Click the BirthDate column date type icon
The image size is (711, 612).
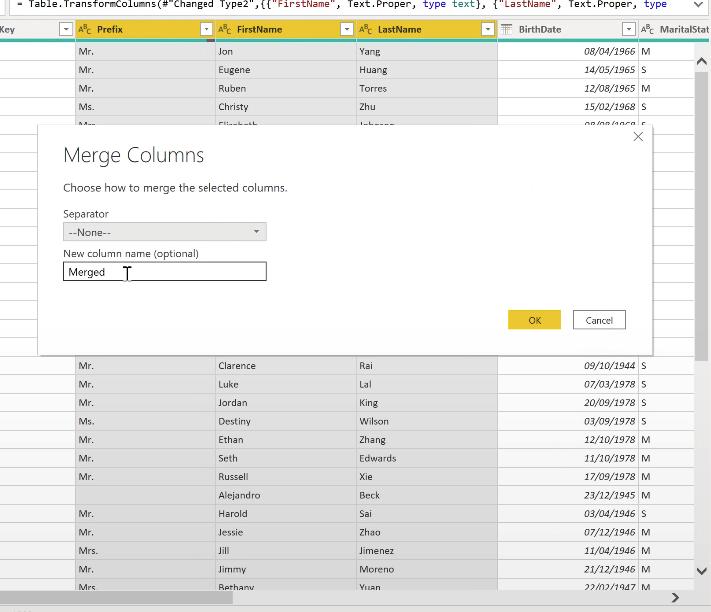506,29
